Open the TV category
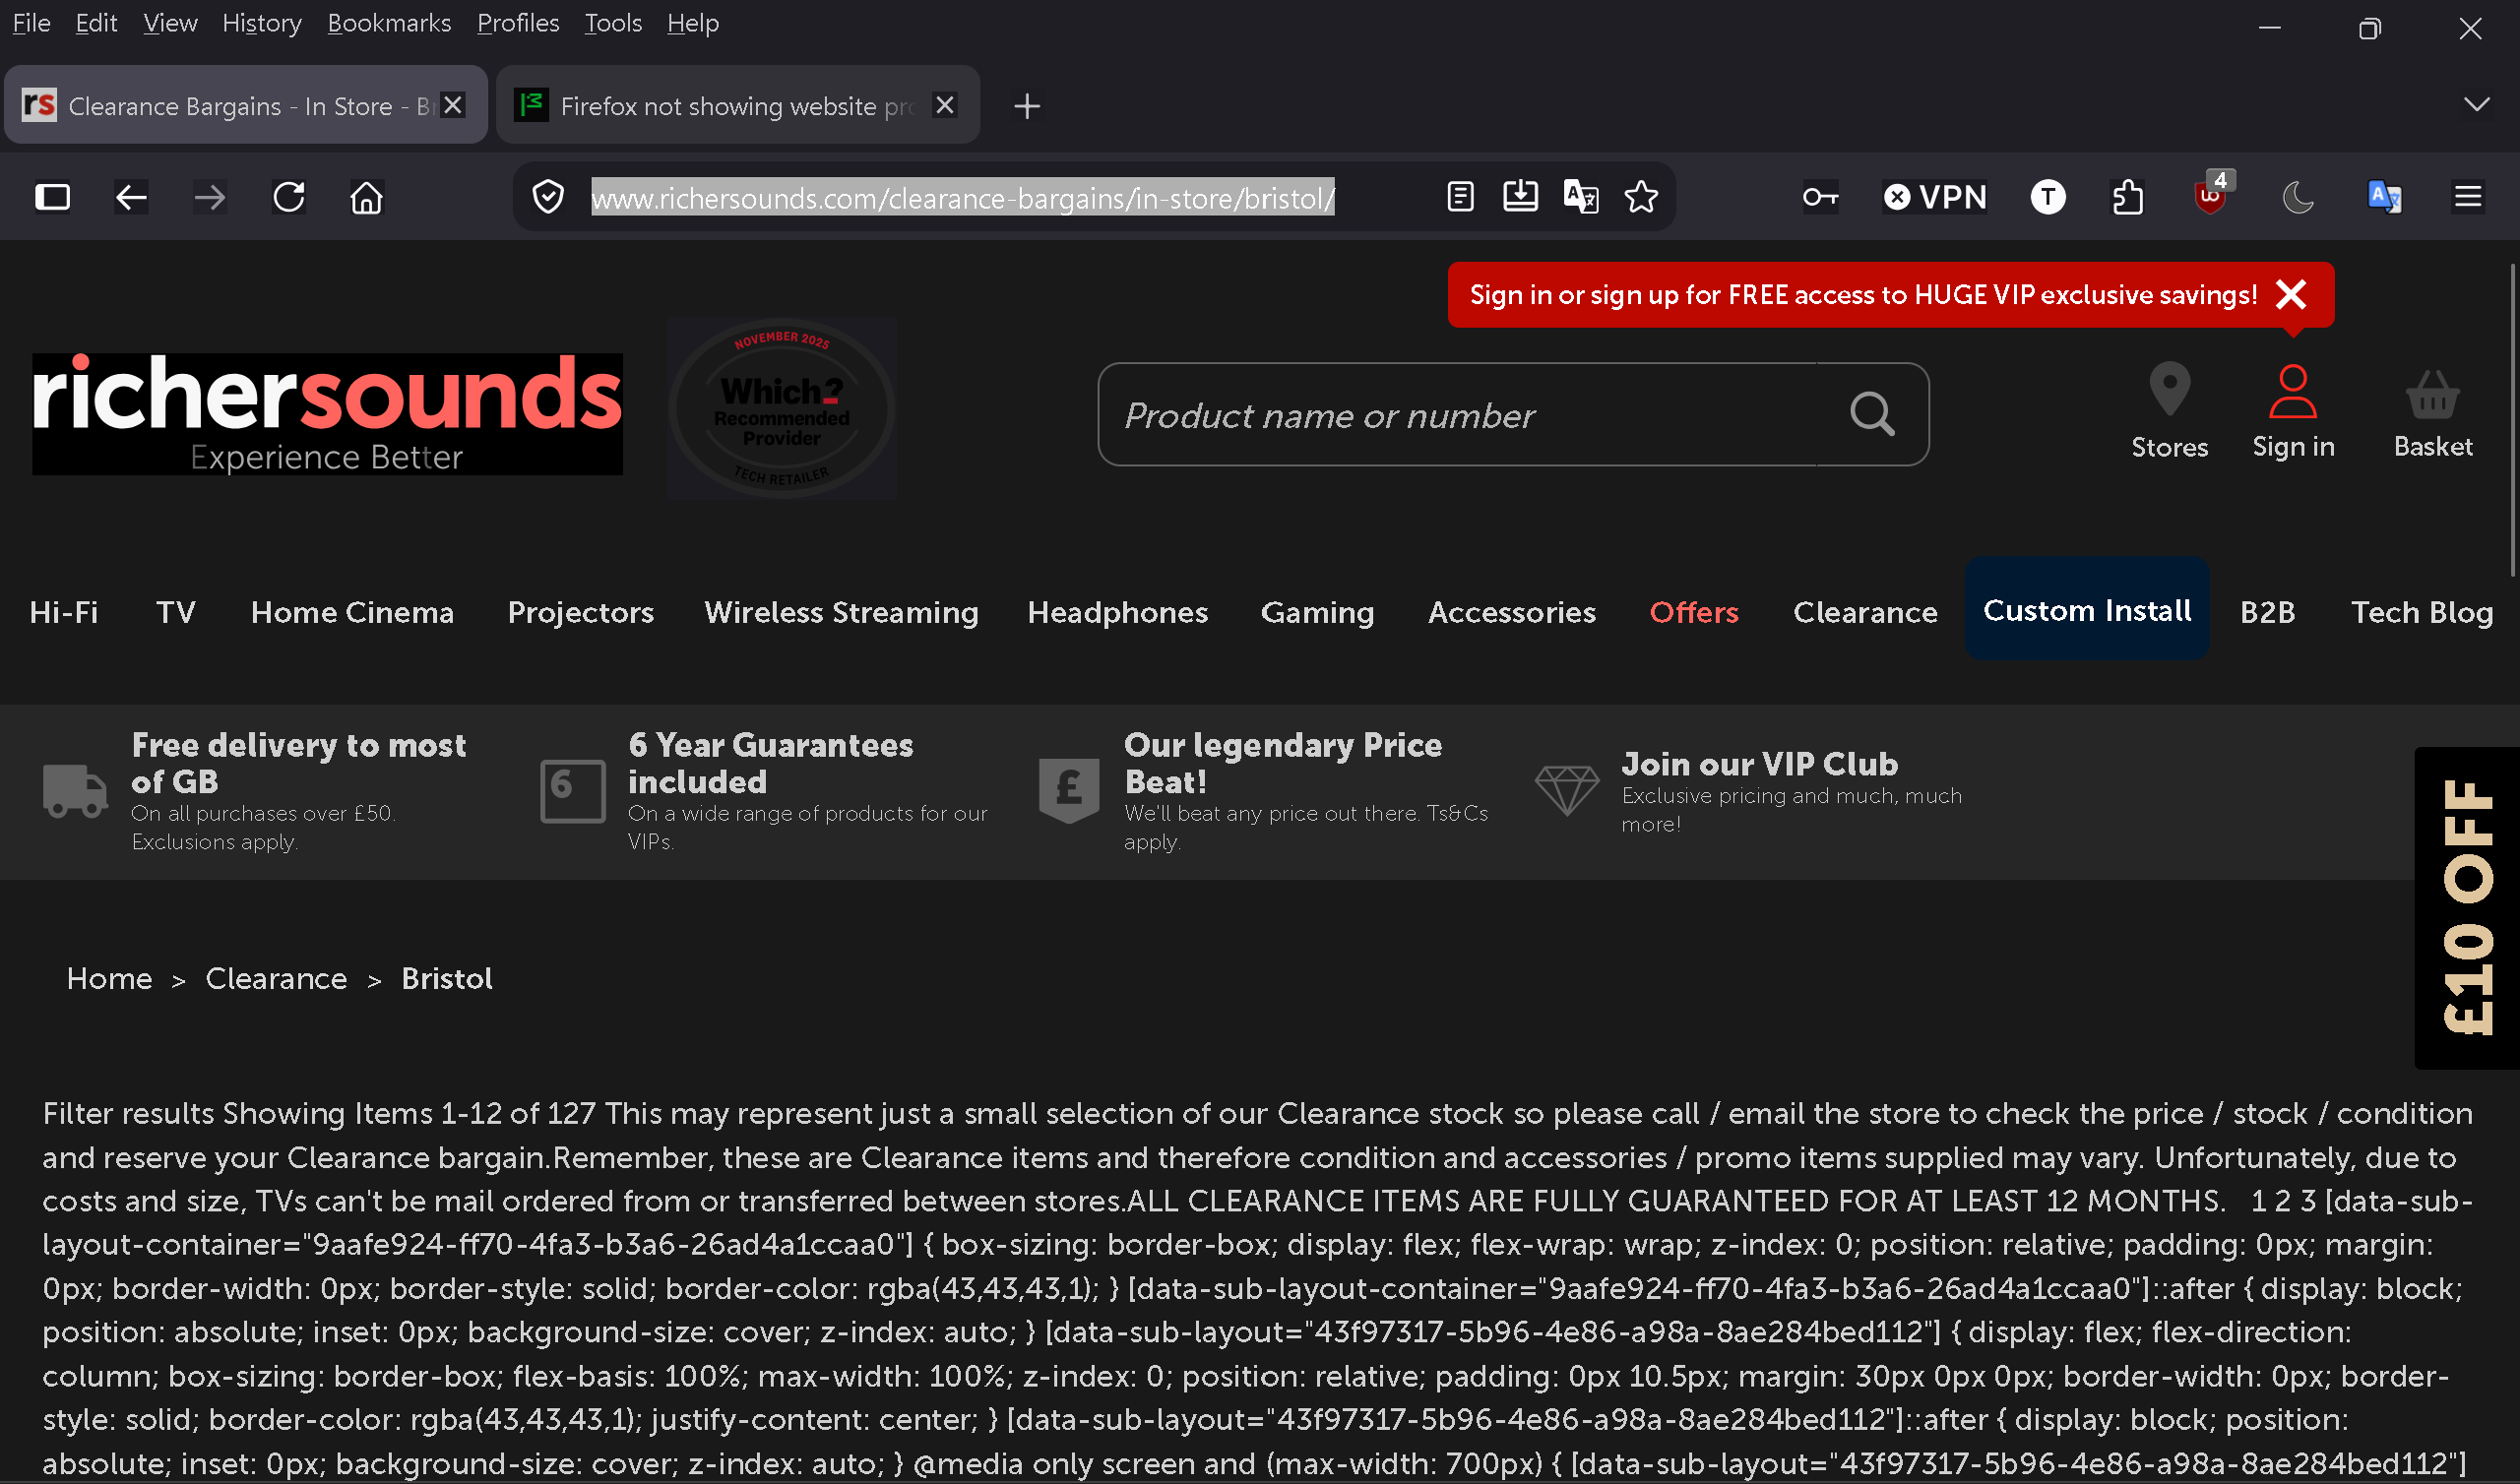Image resolution: width=2520 pixels, height=1484 pixels. click(176, 612)
